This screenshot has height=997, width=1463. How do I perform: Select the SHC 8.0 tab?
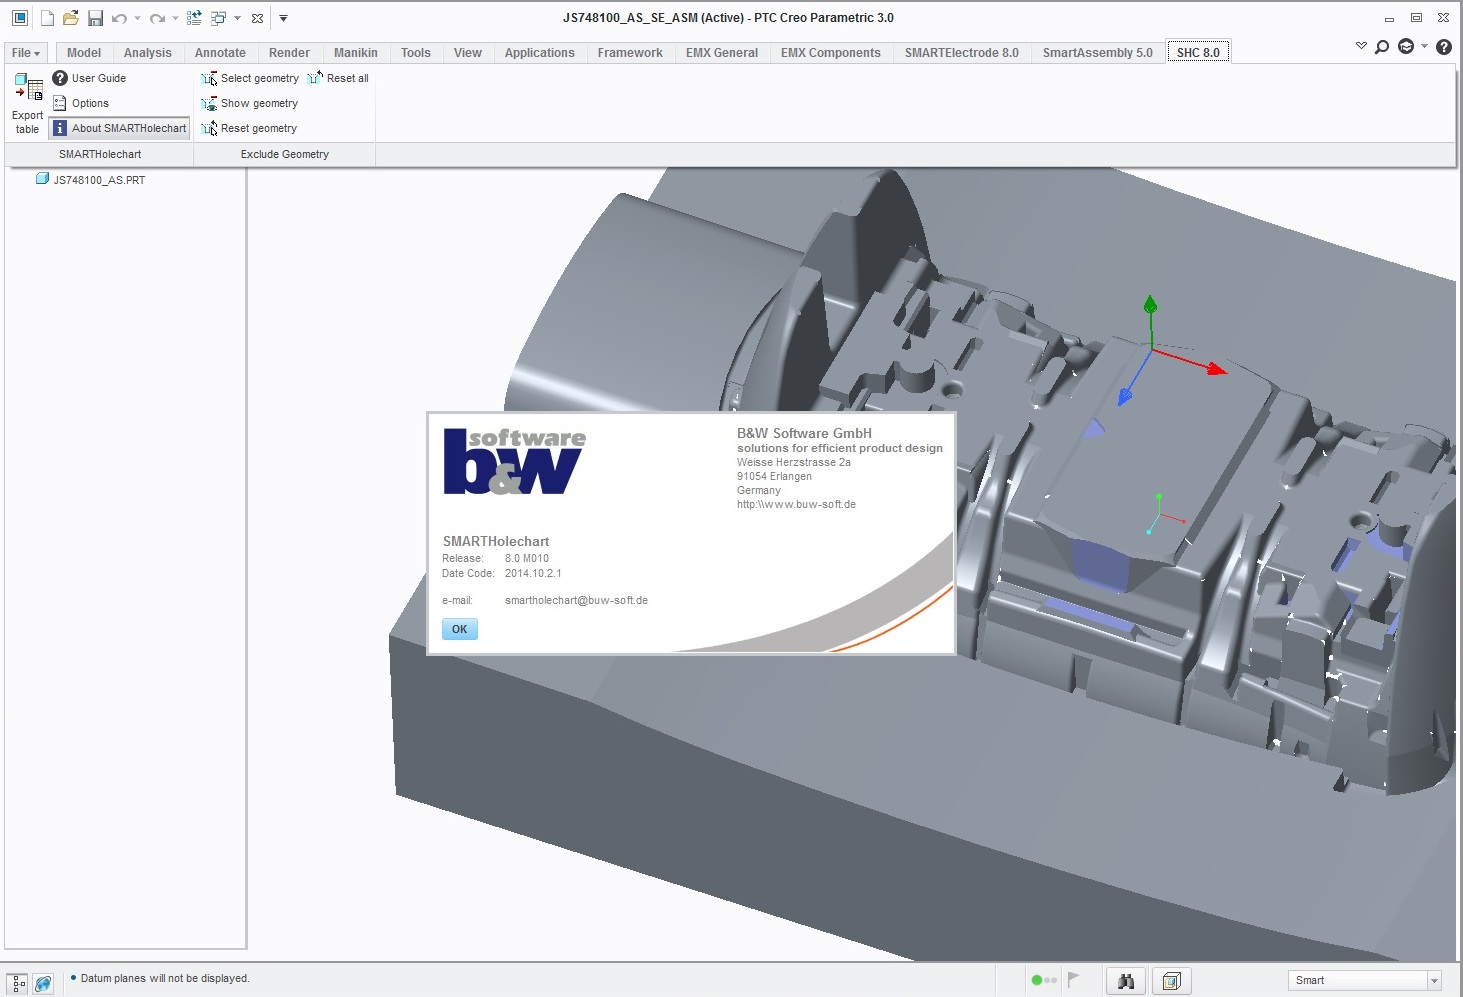click(x=1198, y=53)
